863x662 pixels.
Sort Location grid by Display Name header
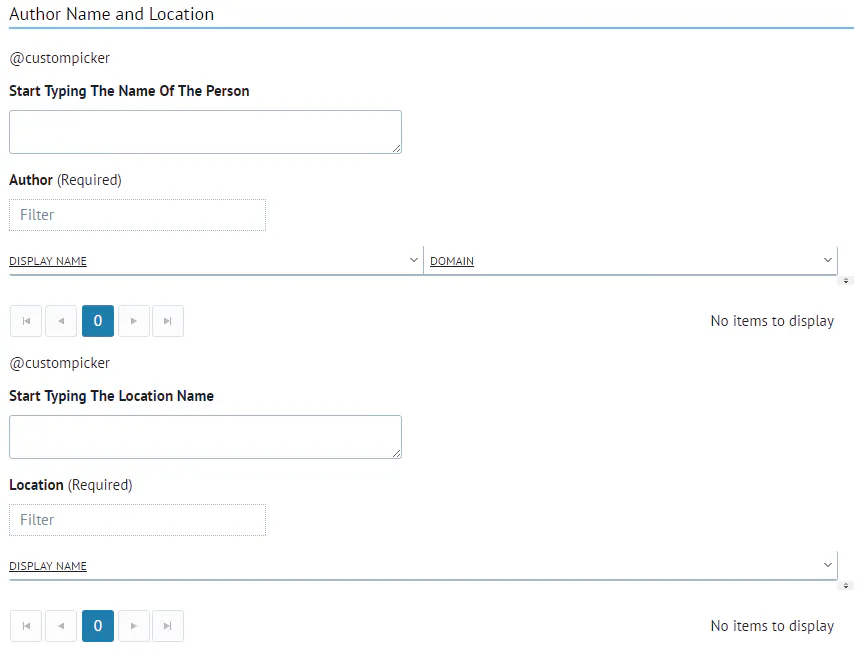[x=48, y=566]
